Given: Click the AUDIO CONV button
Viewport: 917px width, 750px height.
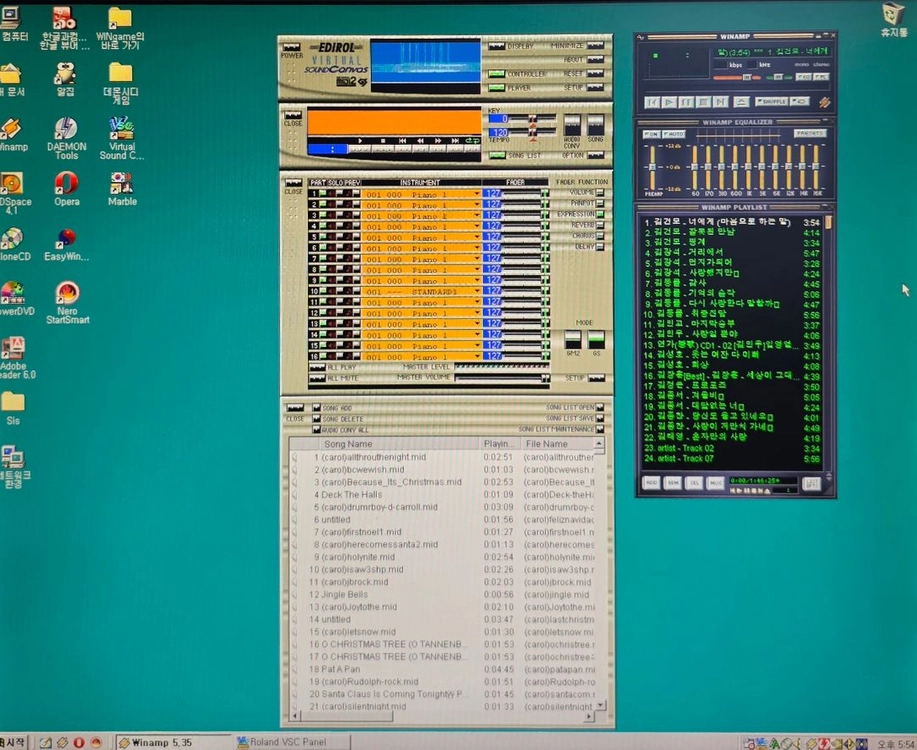Looking at the screenshot, I should click(571, 125).
